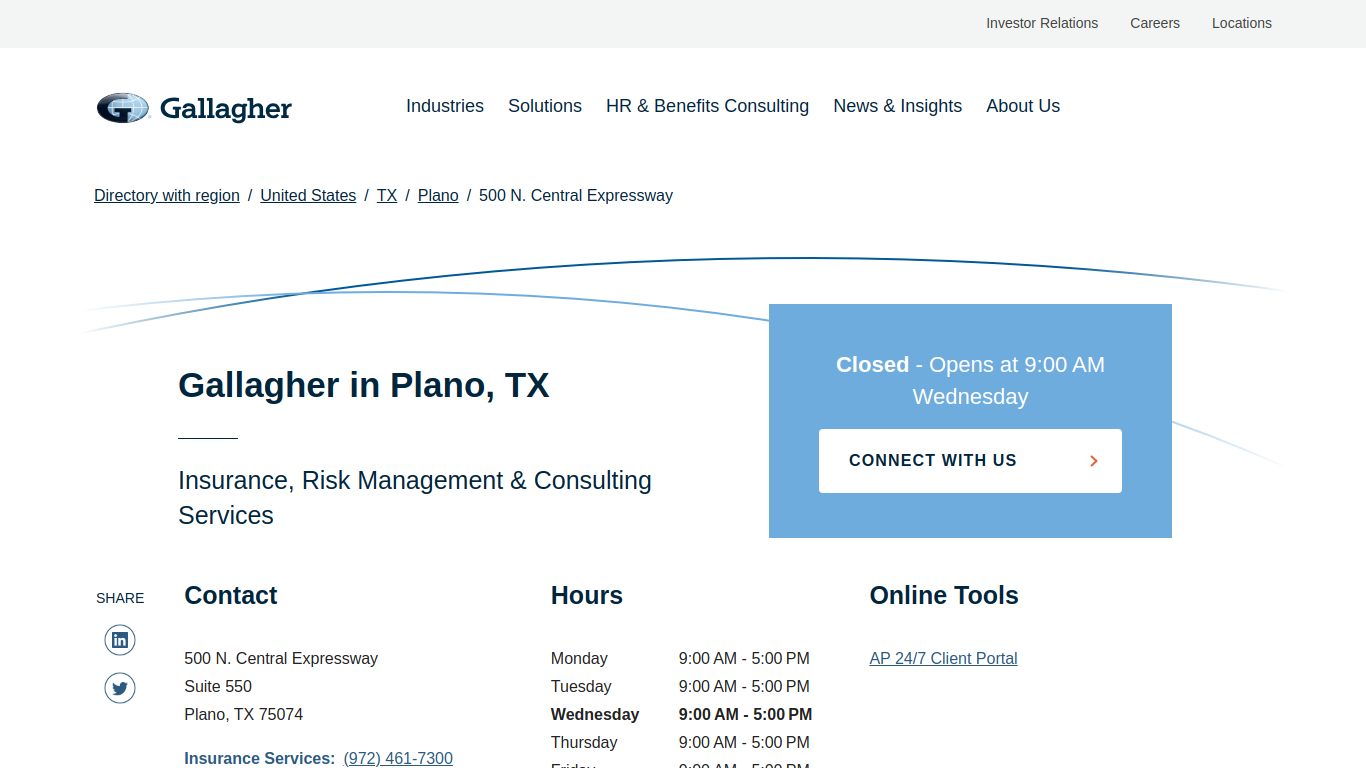
Task: Select the Gallagher in Plano, TX heading
Action: click(x=364, y=385)
